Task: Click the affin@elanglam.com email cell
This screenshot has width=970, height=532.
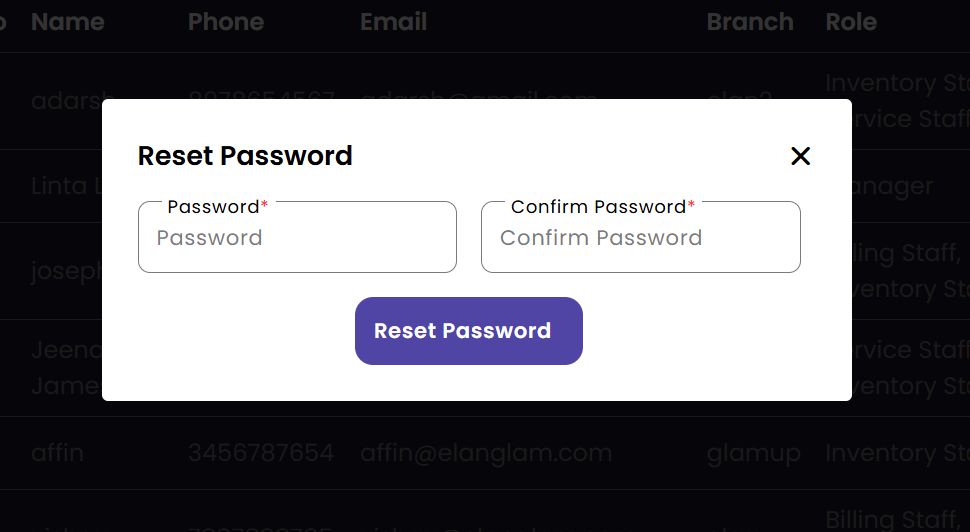Action: point(486,453)
